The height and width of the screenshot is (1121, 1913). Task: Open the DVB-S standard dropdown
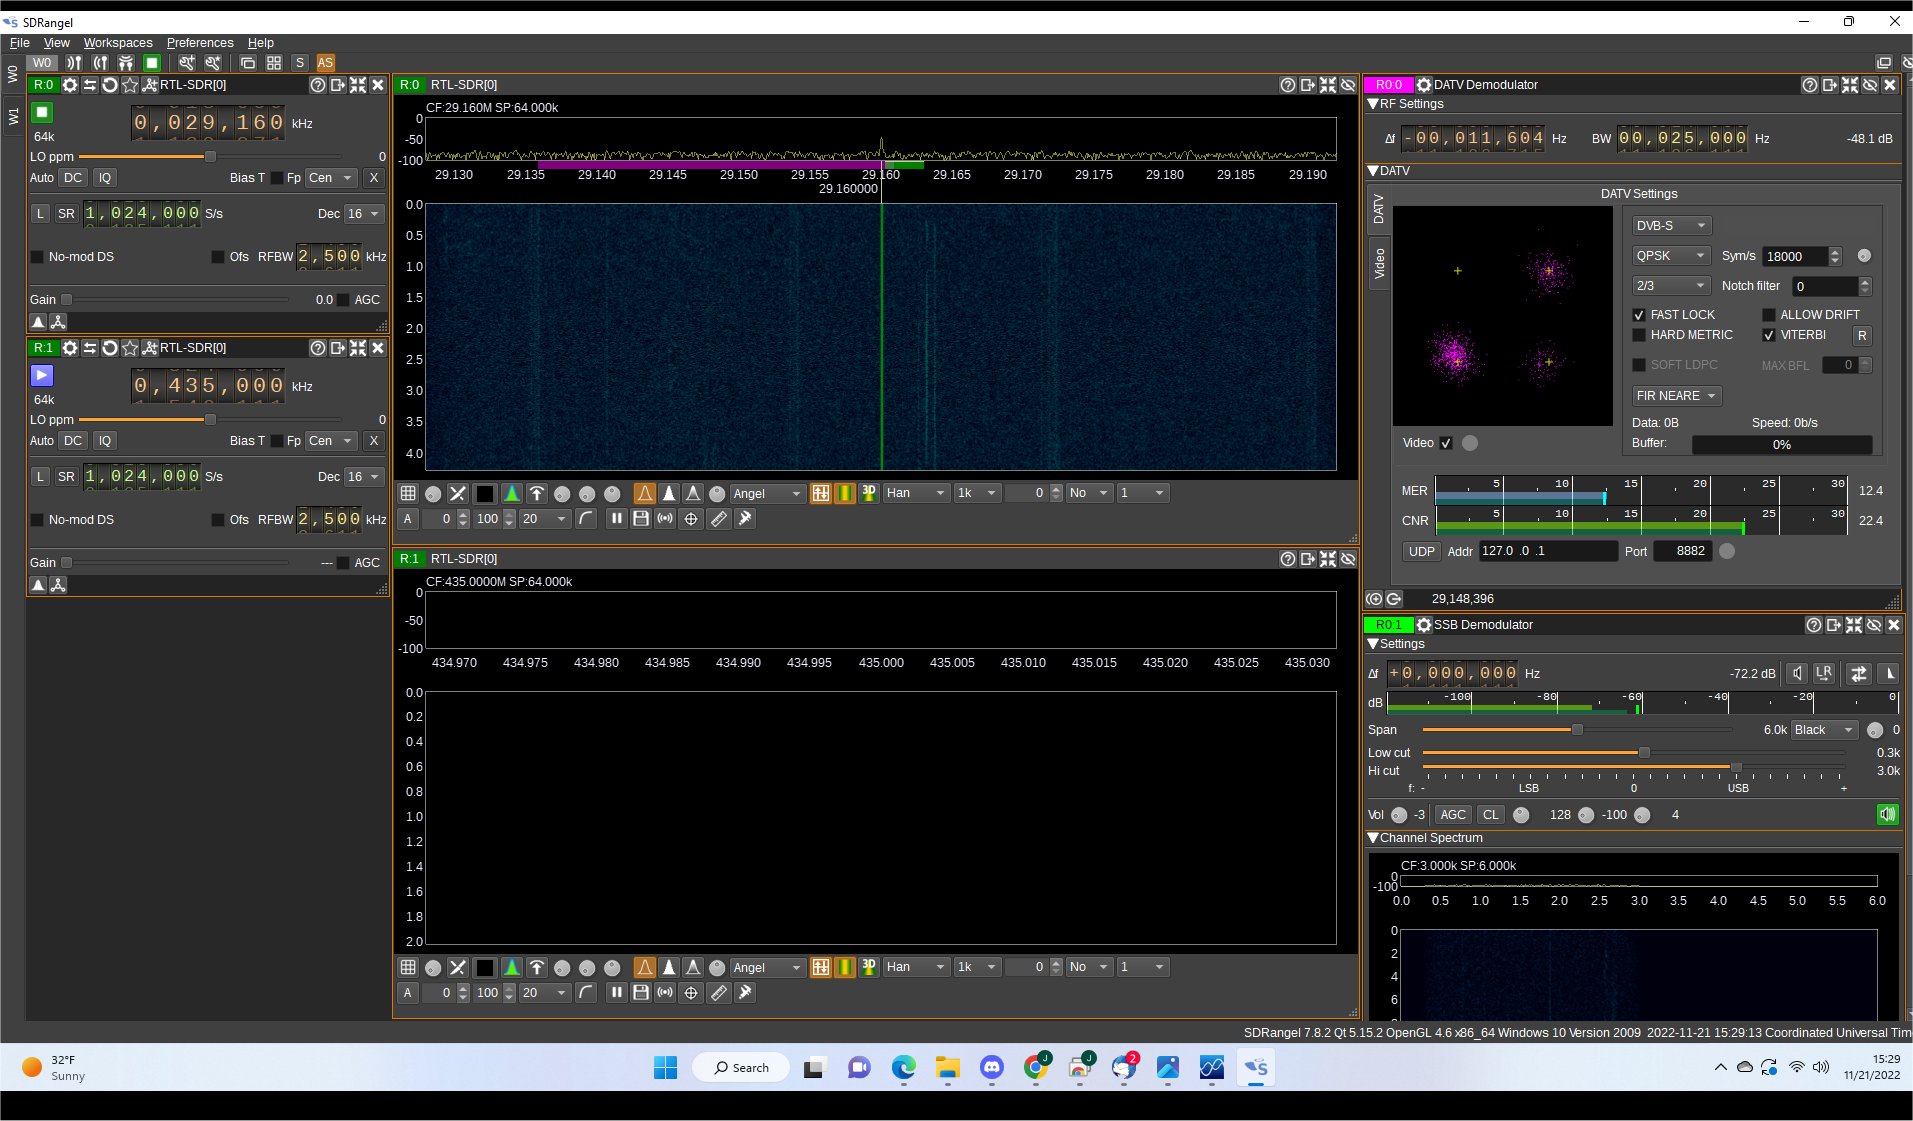click(x=1670, y=226)
